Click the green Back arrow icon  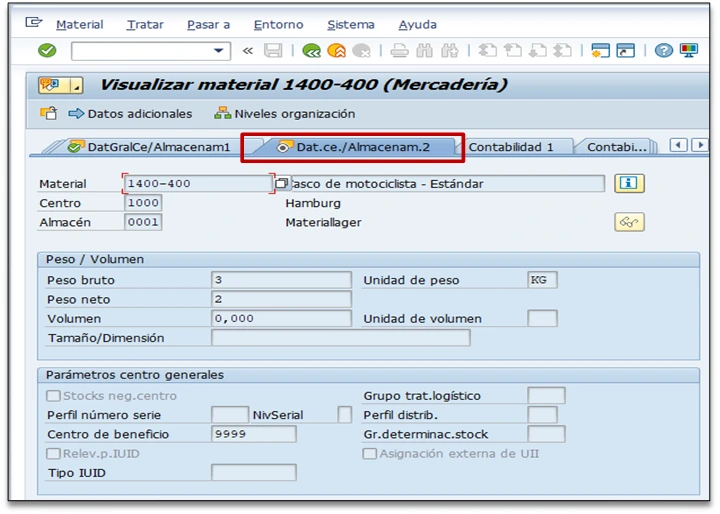click(311, 50)
